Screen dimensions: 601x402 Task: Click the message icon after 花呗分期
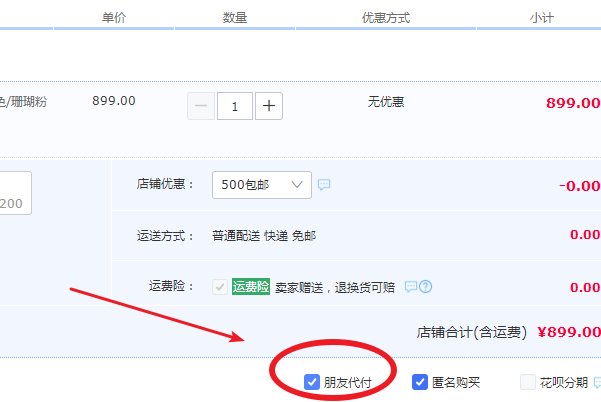pos(597,382)
